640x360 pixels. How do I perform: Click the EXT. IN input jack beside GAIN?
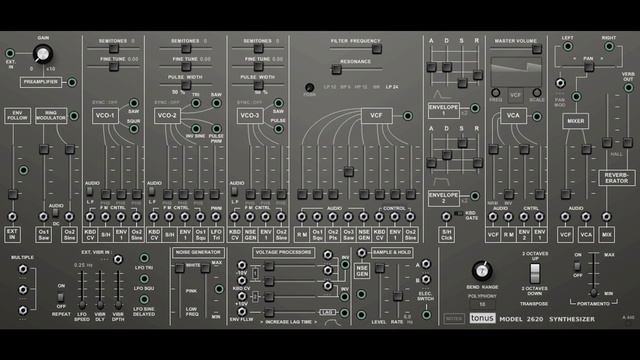[10, 53]
